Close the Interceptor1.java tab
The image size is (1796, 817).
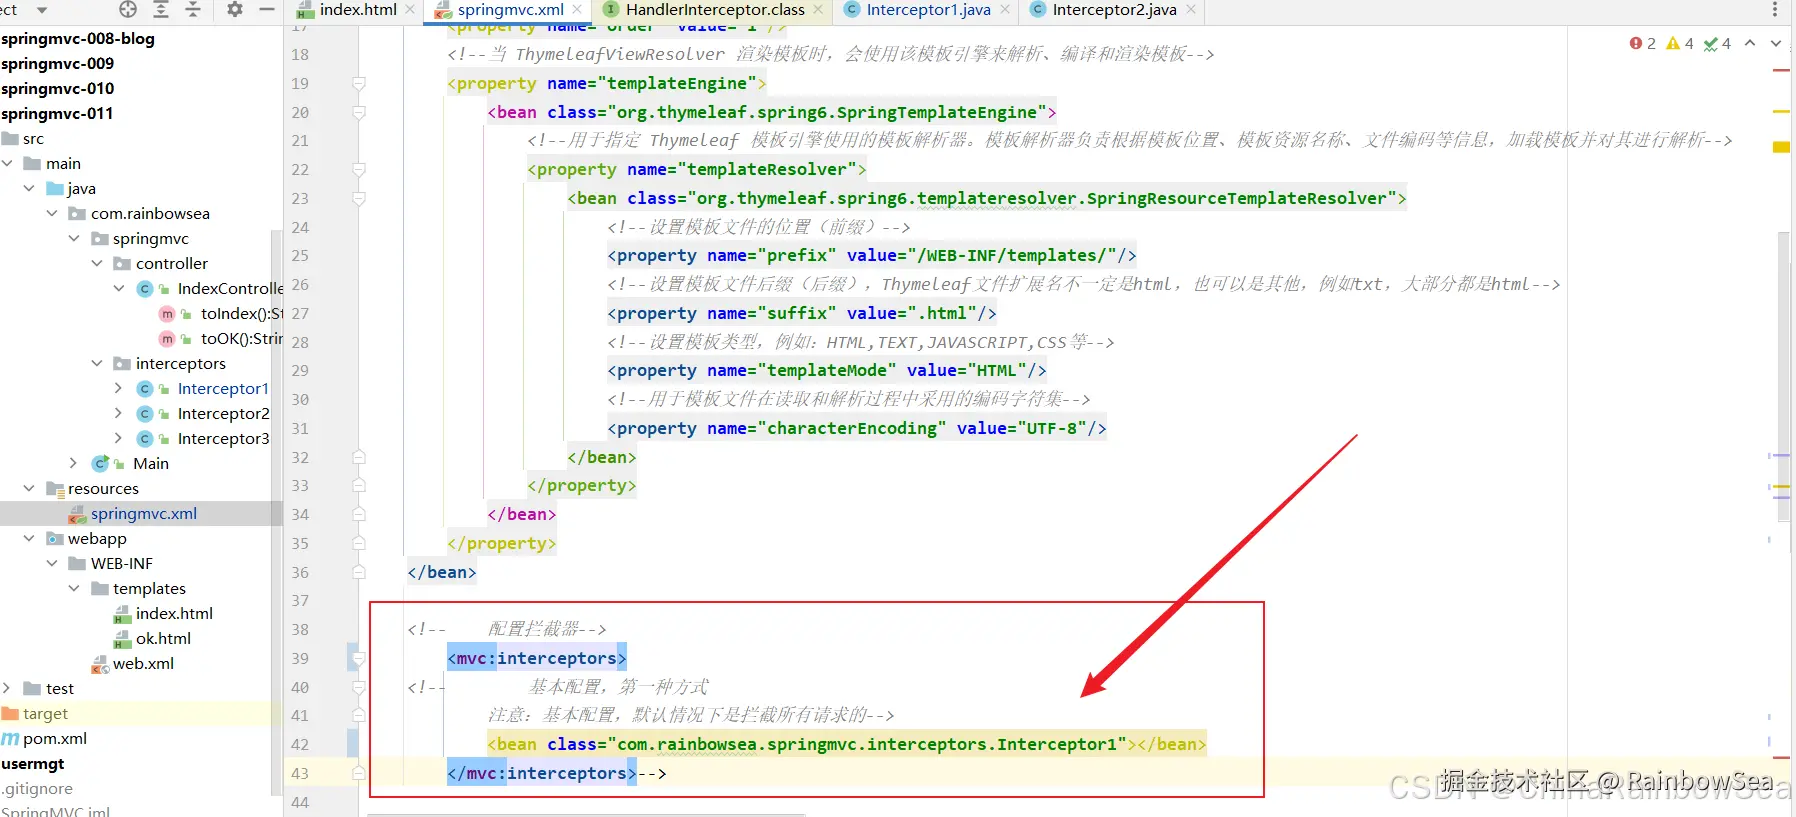pos(1005,10)
